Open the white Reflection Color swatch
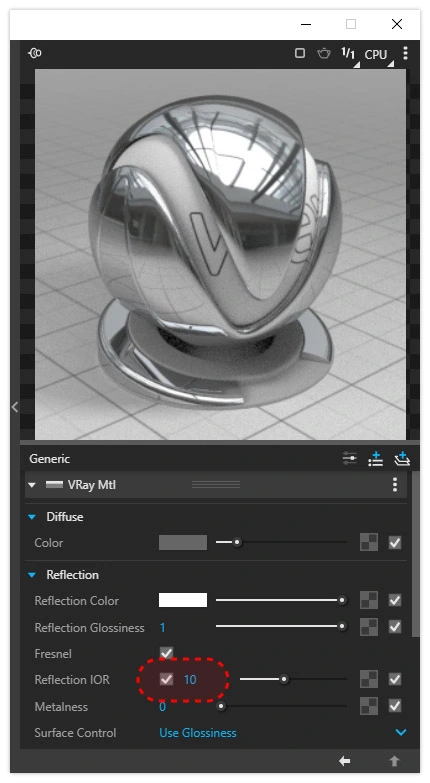Image resolution: width=430 pixels, height=783 pixels. point(183,600)
